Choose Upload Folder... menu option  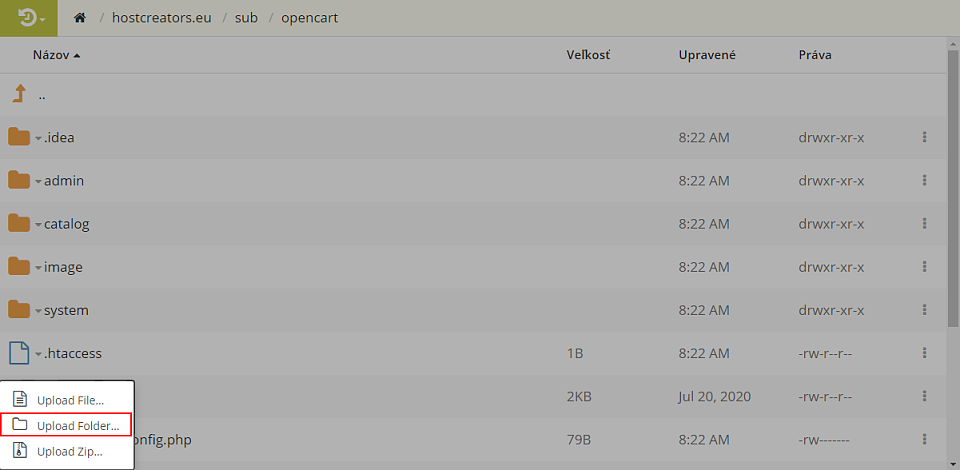click(67, 425)
